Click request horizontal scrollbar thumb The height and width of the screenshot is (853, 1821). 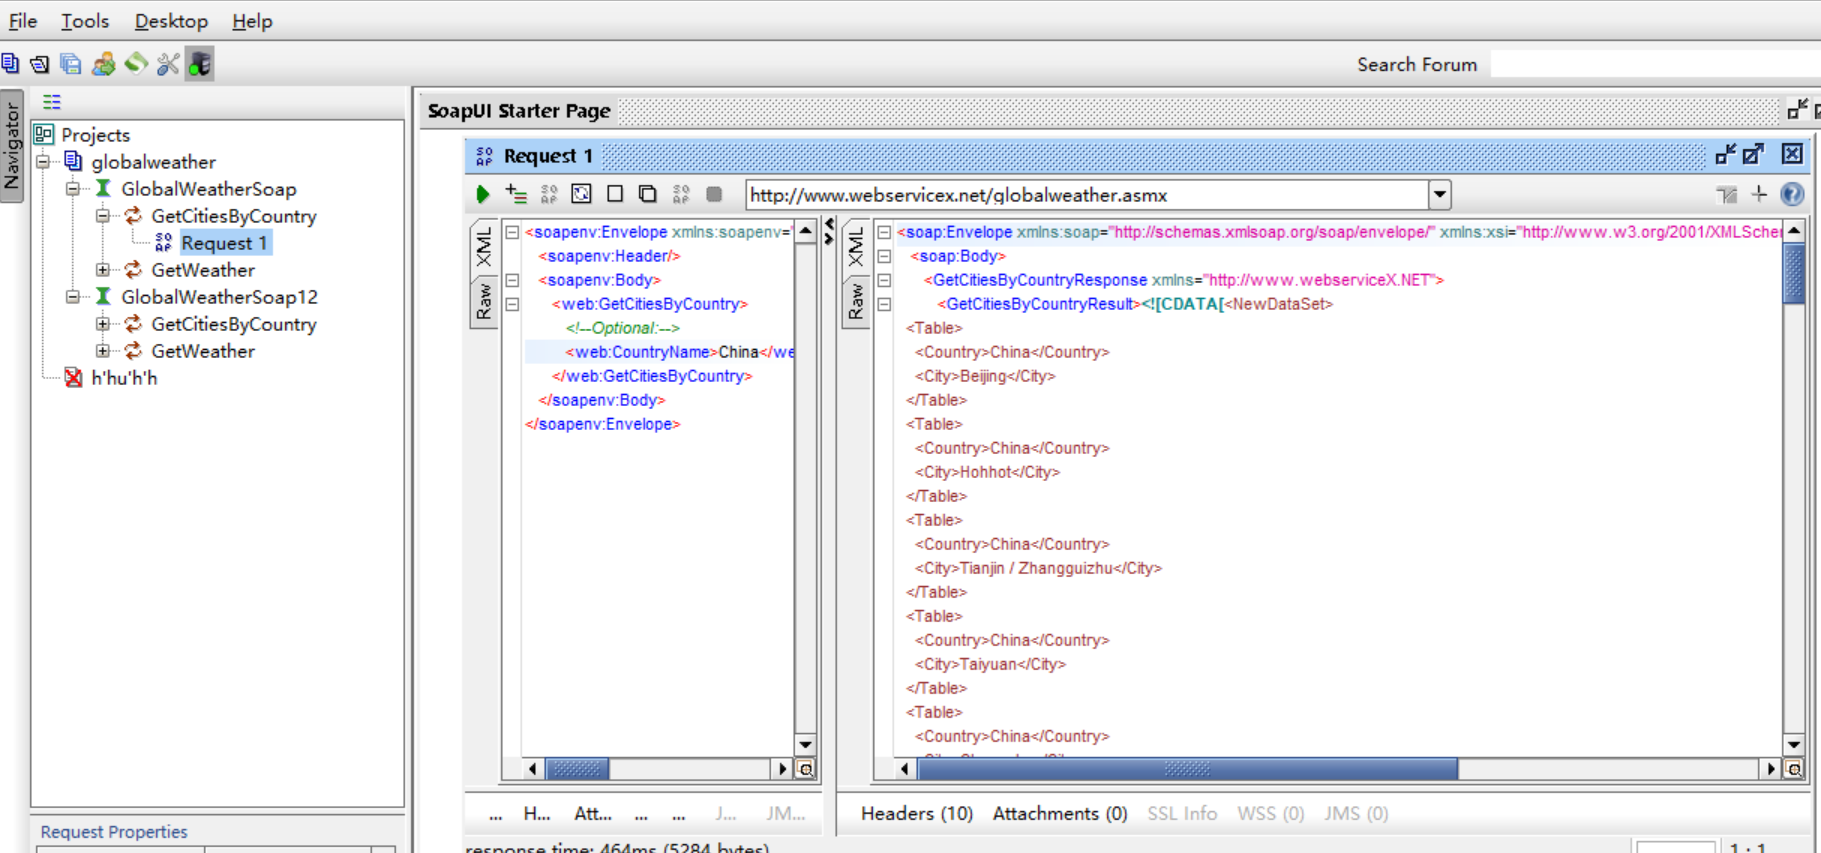pos(577,769)
